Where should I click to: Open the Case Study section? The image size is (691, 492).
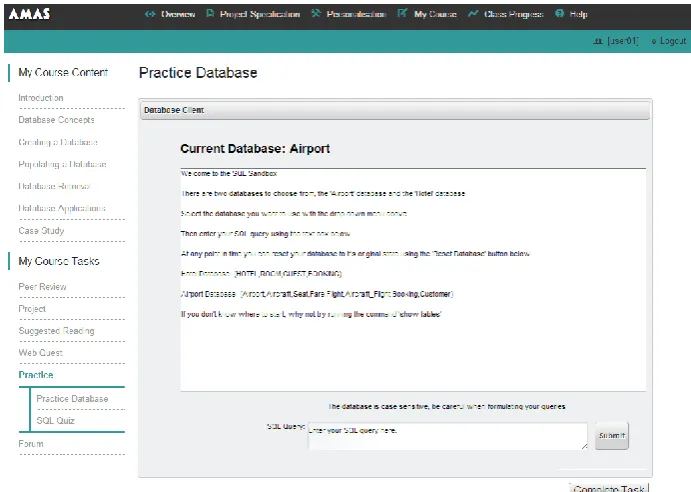pos(41,231)
